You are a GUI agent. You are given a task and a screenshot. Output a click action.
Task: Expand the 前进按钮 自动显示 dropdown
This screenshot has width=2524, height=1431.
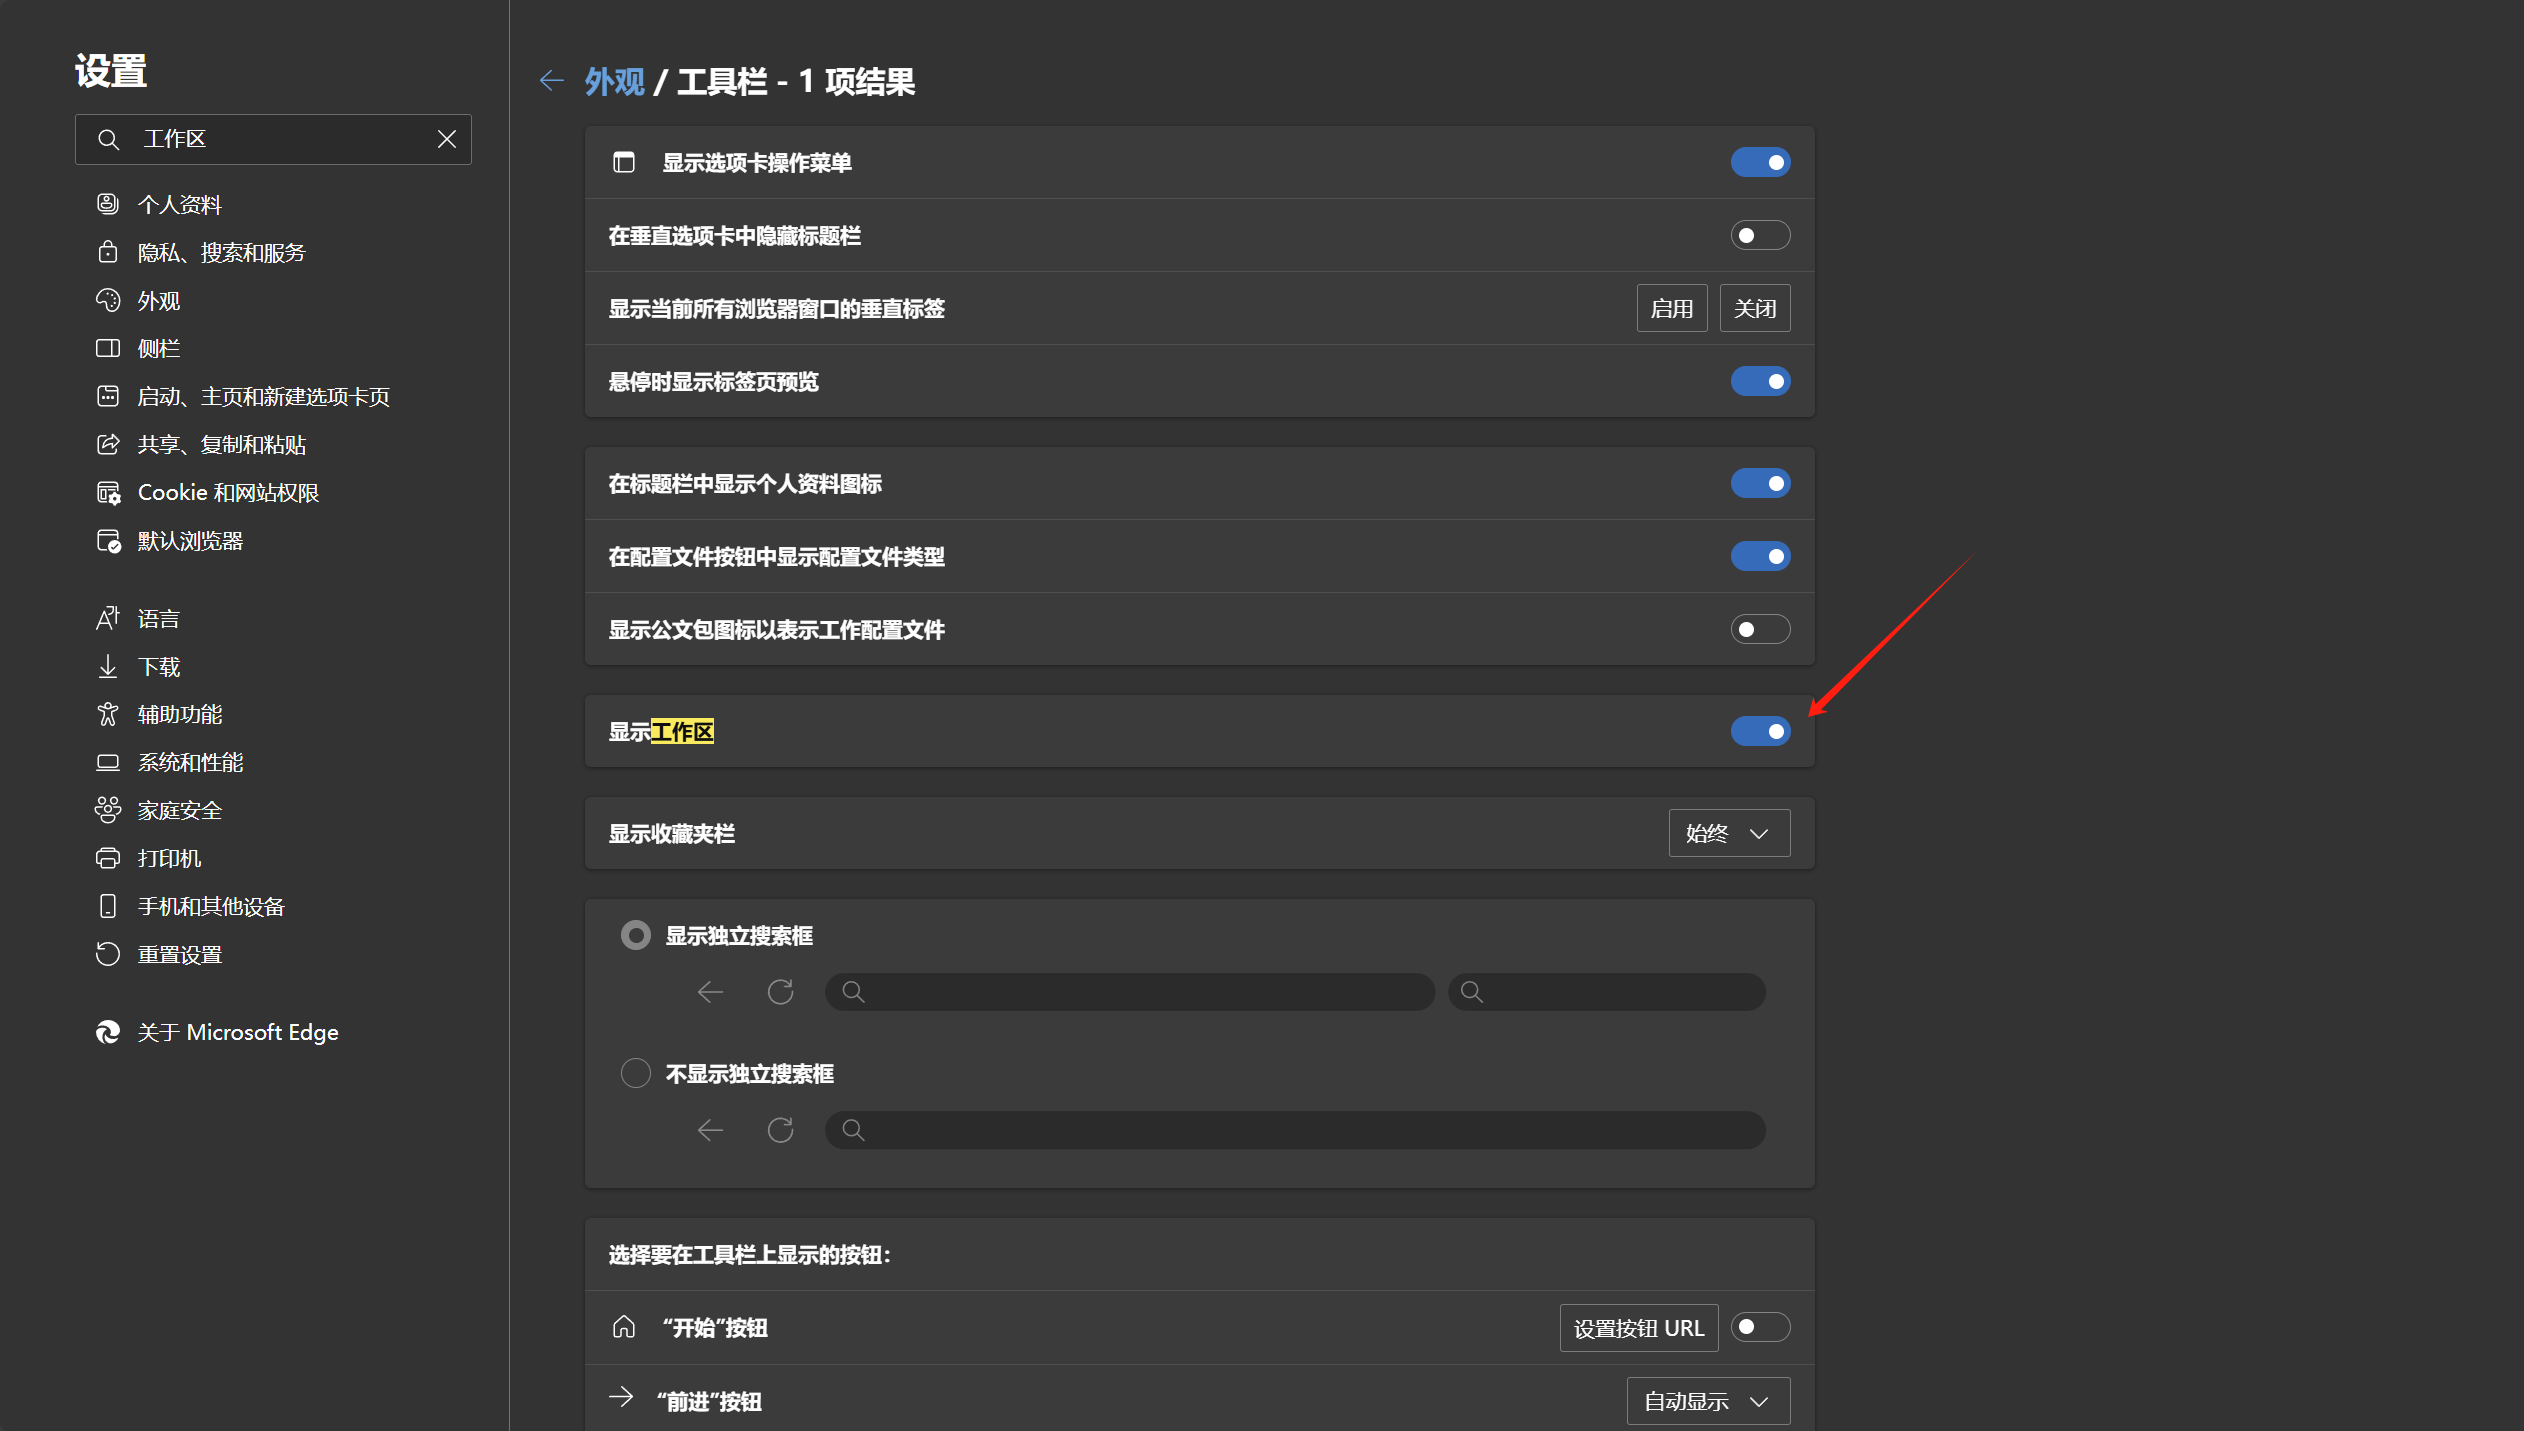[1707, 1401]
